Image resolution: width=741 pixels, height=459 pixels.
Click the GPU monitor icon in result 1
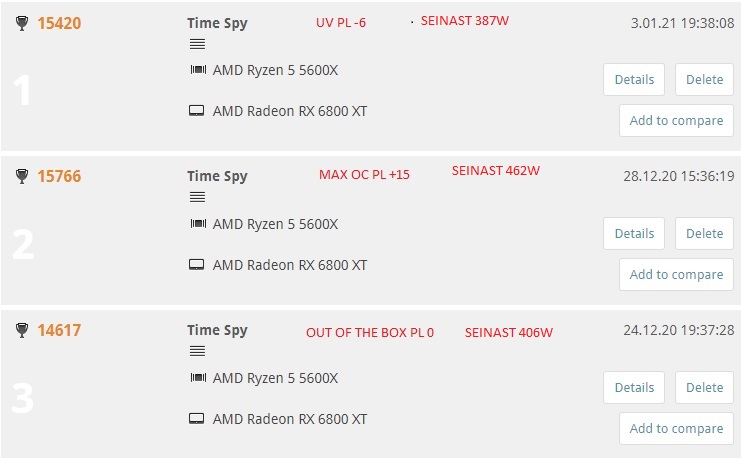pyautogui.click(x=197, y=111)
